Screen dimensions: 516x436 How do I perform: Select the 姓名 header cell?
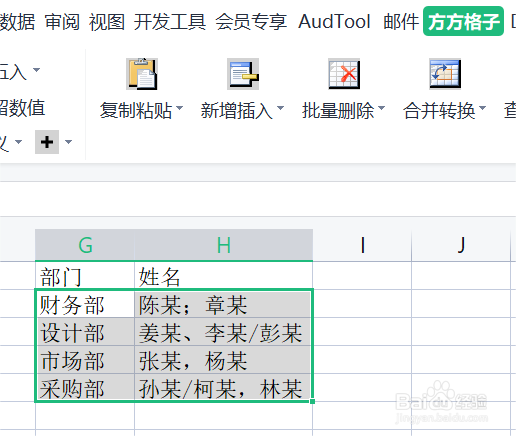(x=224, y=275)
